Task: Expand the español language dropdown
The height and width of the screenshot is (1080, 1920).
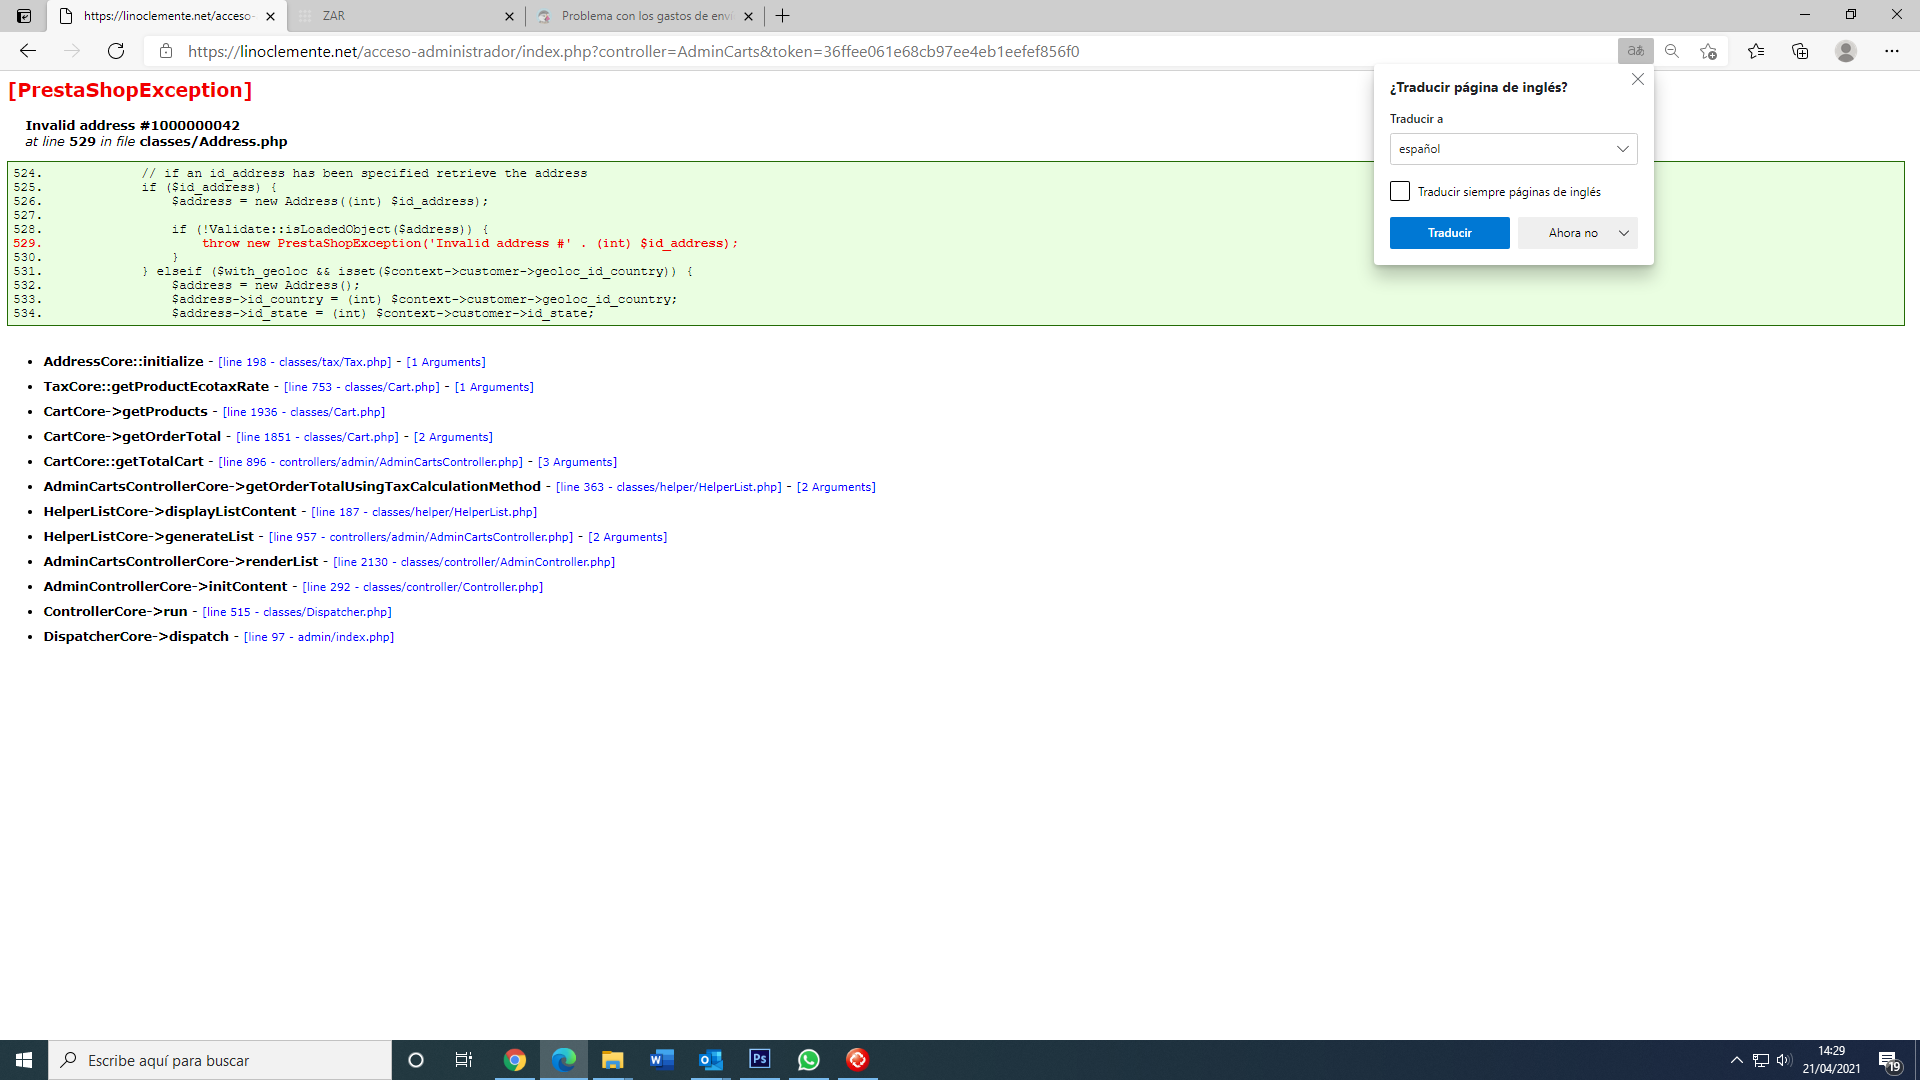Action: pos(1513,149)
